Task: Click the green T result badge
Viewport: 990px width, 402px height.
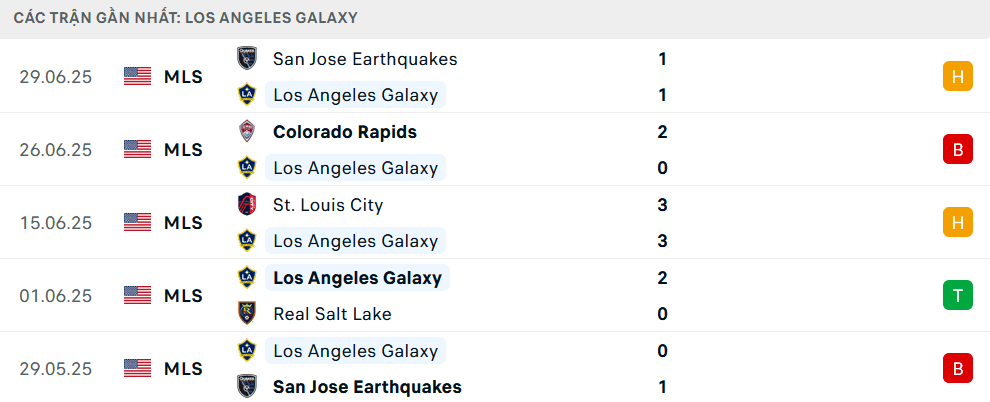Action: pyautogui.click(x=957, y=295)
